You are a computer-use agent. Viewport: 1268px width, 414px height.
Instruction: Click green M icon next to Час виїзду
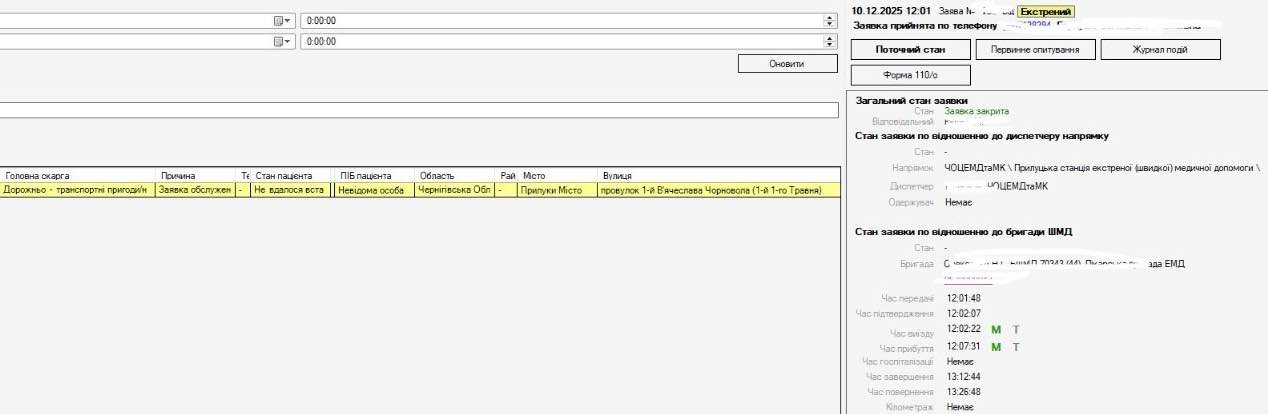tap(996, 330)
